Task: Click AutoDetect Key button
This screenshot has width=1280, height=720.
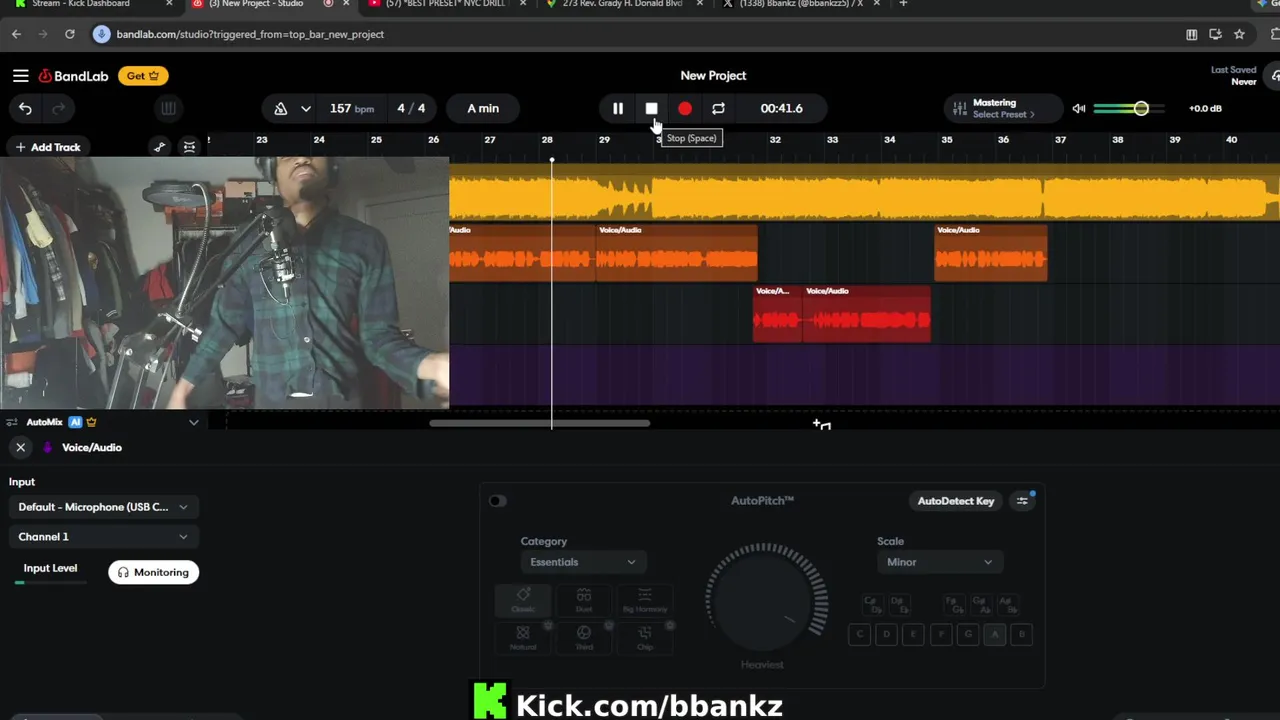Action: (x=956, y=501)
